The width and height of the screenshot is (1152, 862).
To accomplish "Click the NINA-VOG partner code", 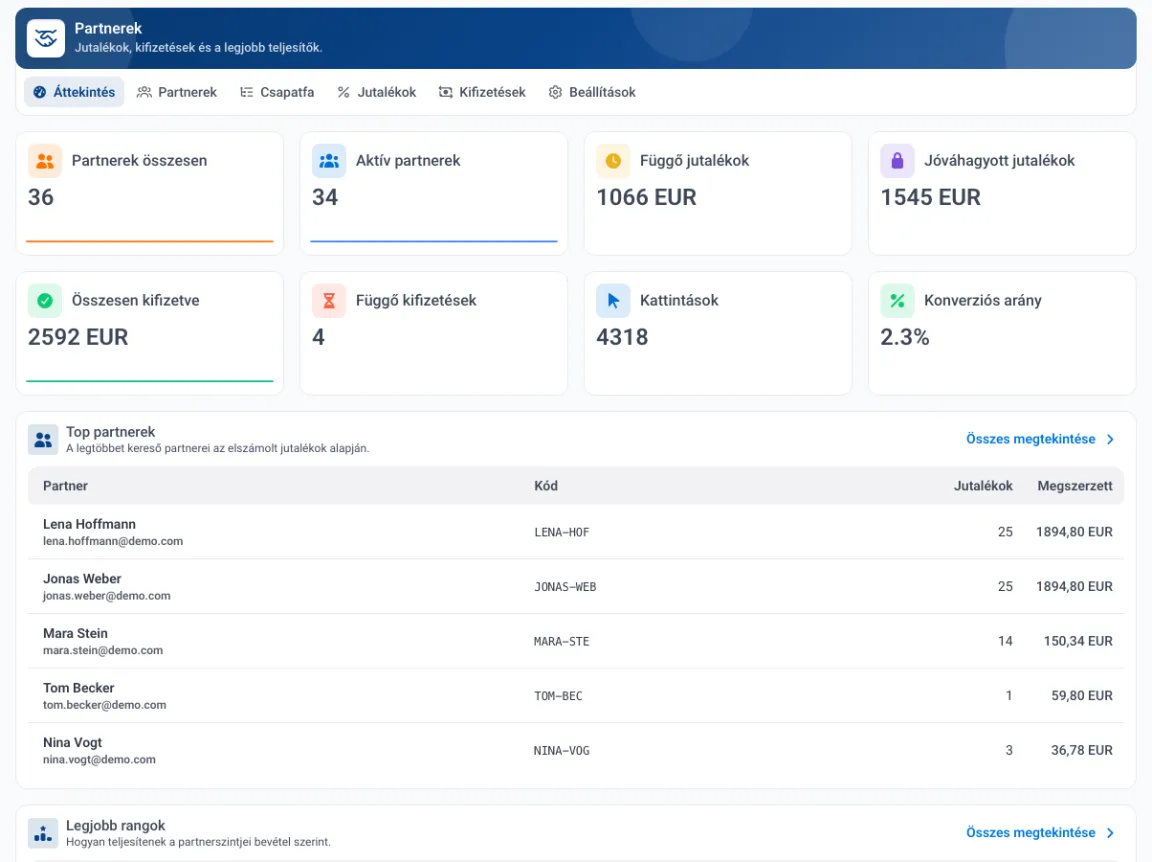I will (x=562, y=751).
